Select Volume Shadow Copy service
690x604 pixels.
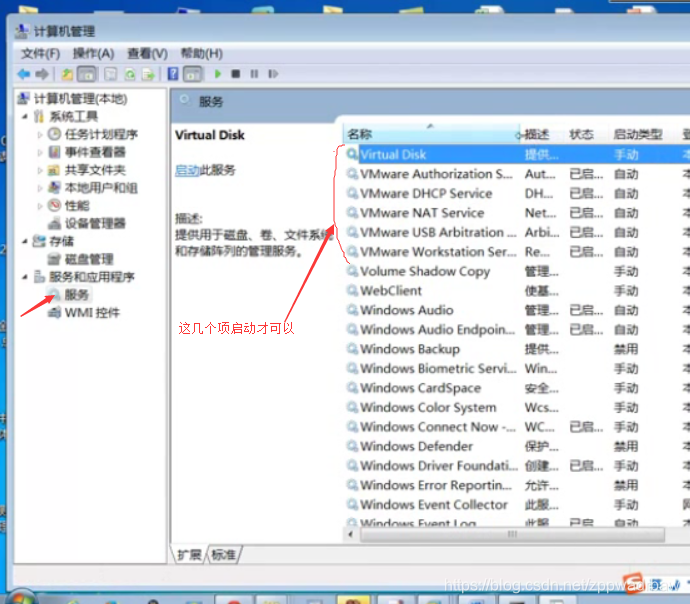(517, 271)
